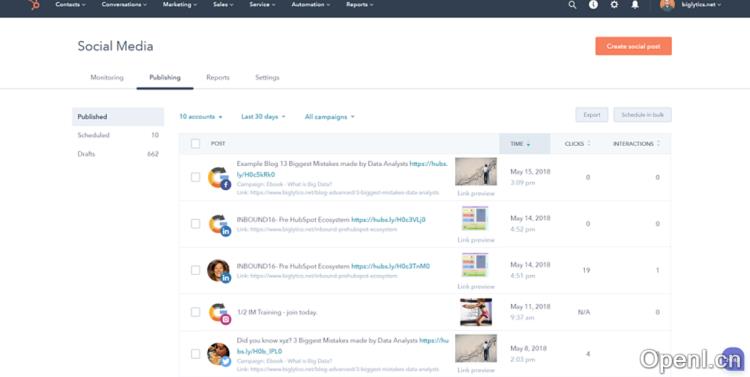Select Published in the sidebar
The image size is (750, 377).
click(x=118, y=117)
